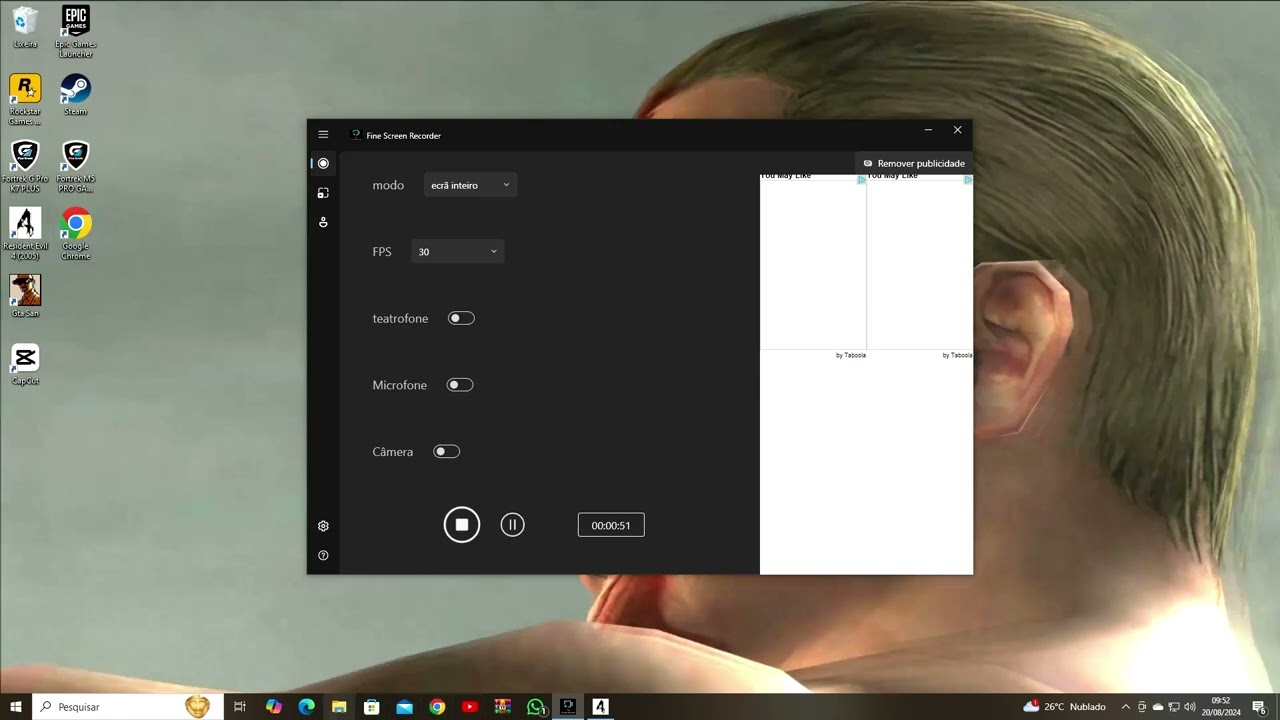Image resolution: width=1280 pixels, height=720 pixels.
Task: Click the left 'by Taboola' link
Action: [x=851, y=355]
